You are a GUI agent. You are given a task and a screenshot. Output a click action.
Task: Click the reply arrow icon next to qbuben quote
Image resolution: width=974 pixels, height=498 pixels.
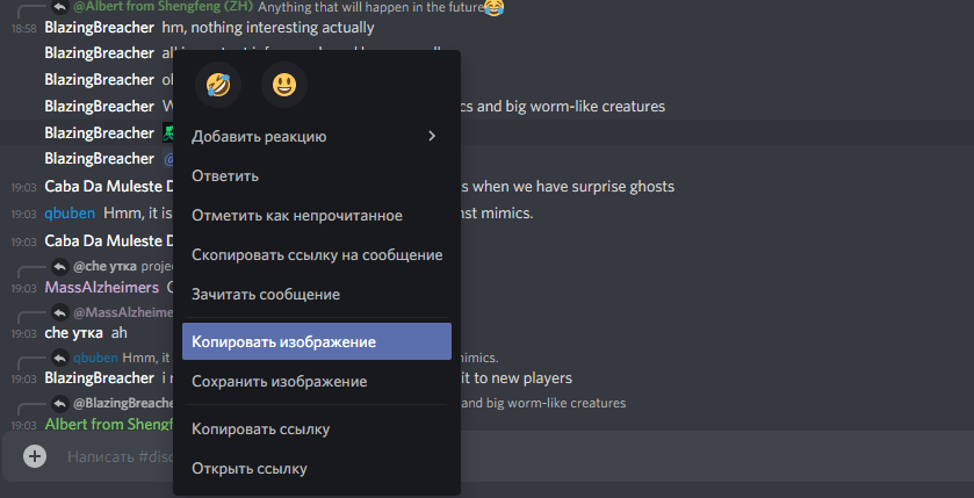(60, 358)
